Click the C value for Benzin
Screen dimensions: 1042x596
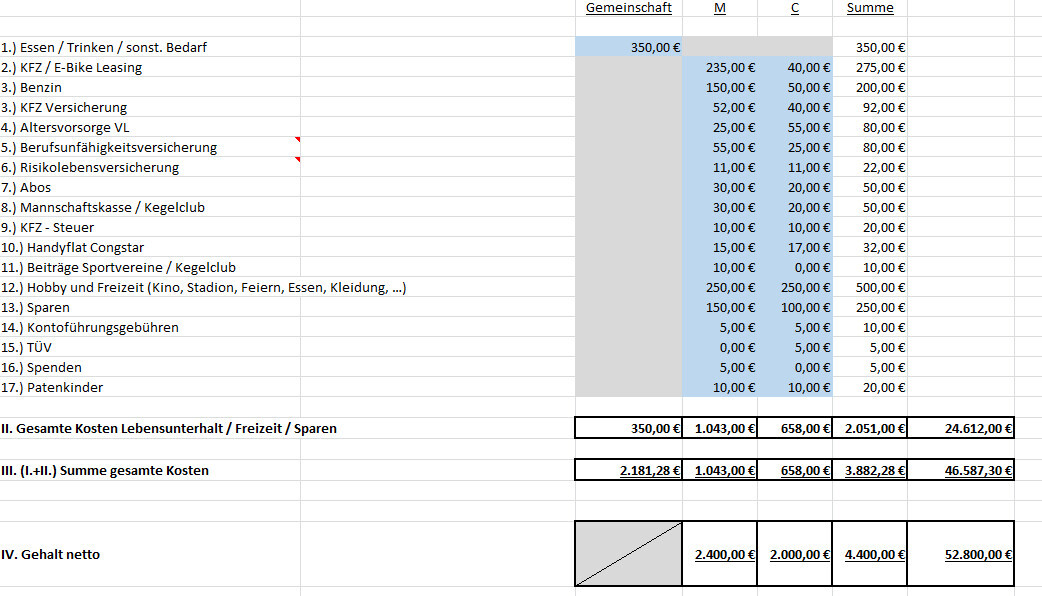coord(795,87)
